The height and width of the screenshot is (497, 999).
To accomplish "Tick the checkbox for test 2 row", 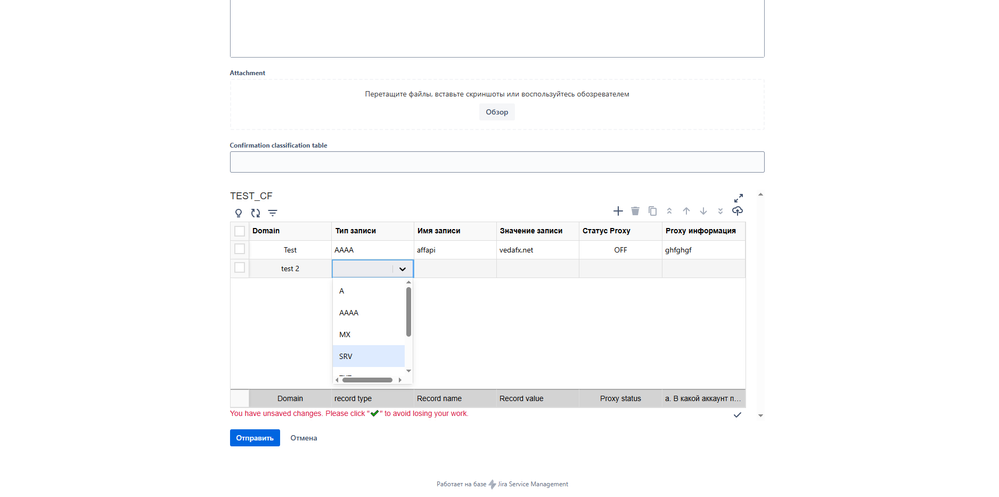I will (x=240, y=268).
